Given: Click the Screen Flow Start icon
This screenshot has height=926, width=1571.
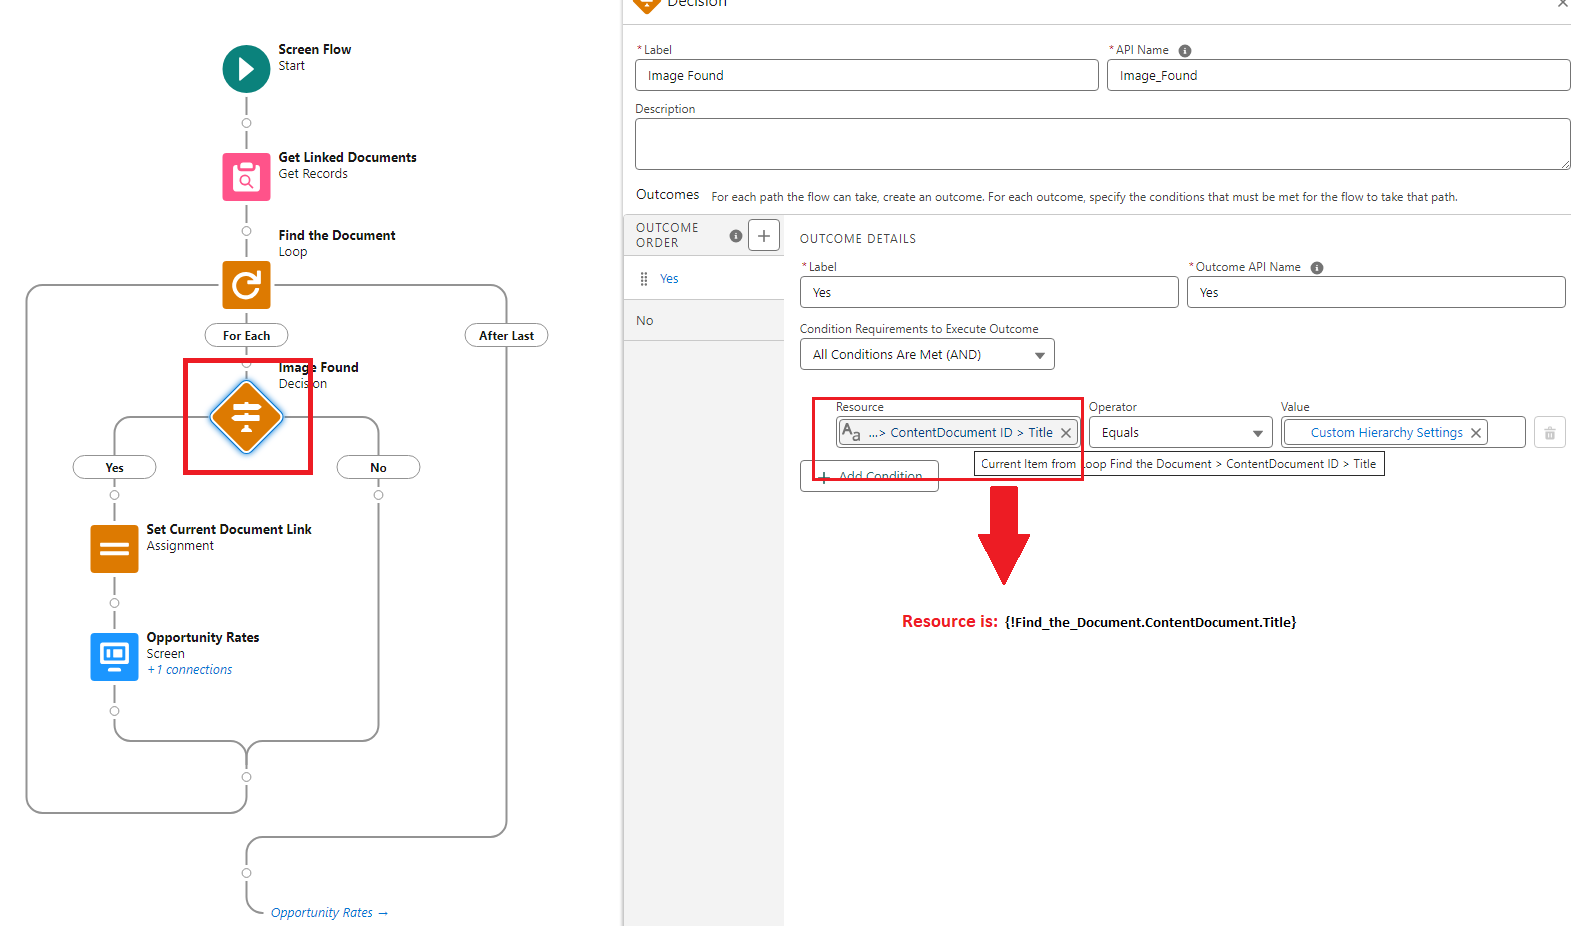Looking at the screenshot, I should (x=246, y=69).
